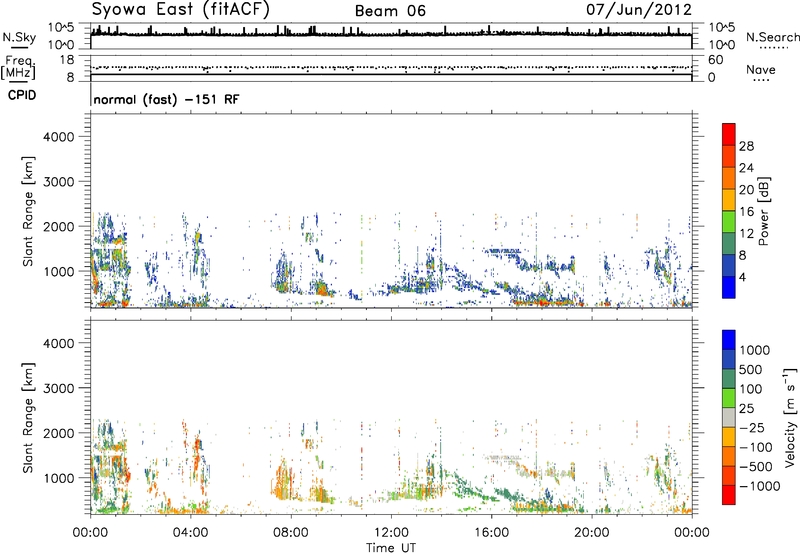Image resolution: width=800 pixels, height=554 pixels.
Task: Click the '18' frequency axis tick
Action: (66, 60)
